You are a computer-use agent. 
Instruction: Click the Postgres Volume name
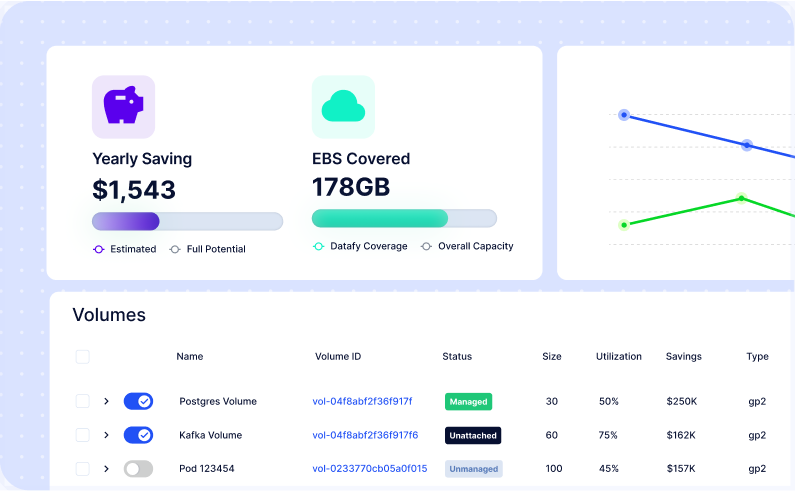[x=218, y=401]
